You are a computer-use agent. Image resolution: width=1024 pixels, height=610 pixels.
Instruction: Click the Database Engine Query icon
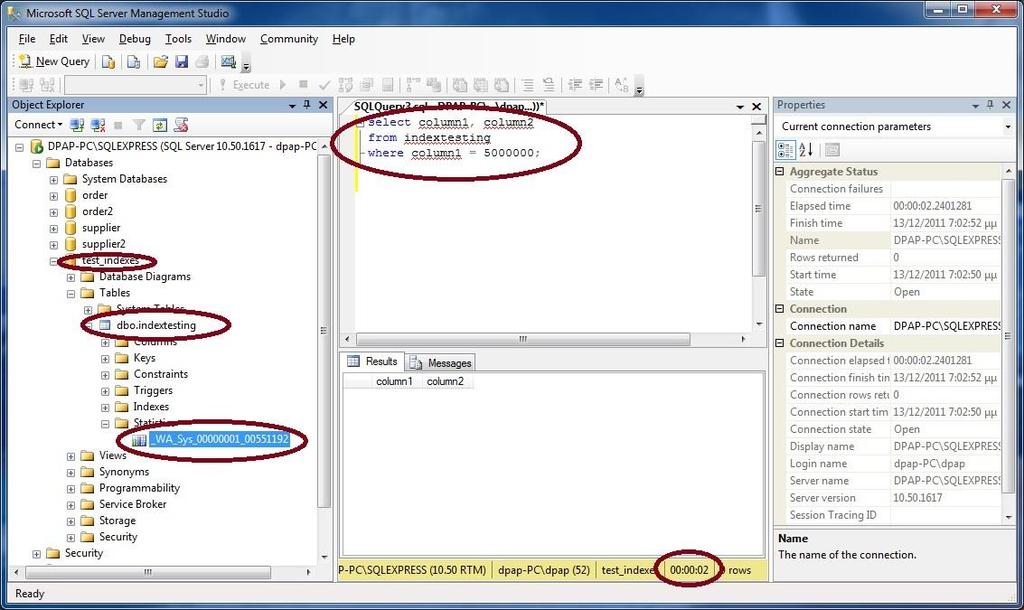pos(108,61)
